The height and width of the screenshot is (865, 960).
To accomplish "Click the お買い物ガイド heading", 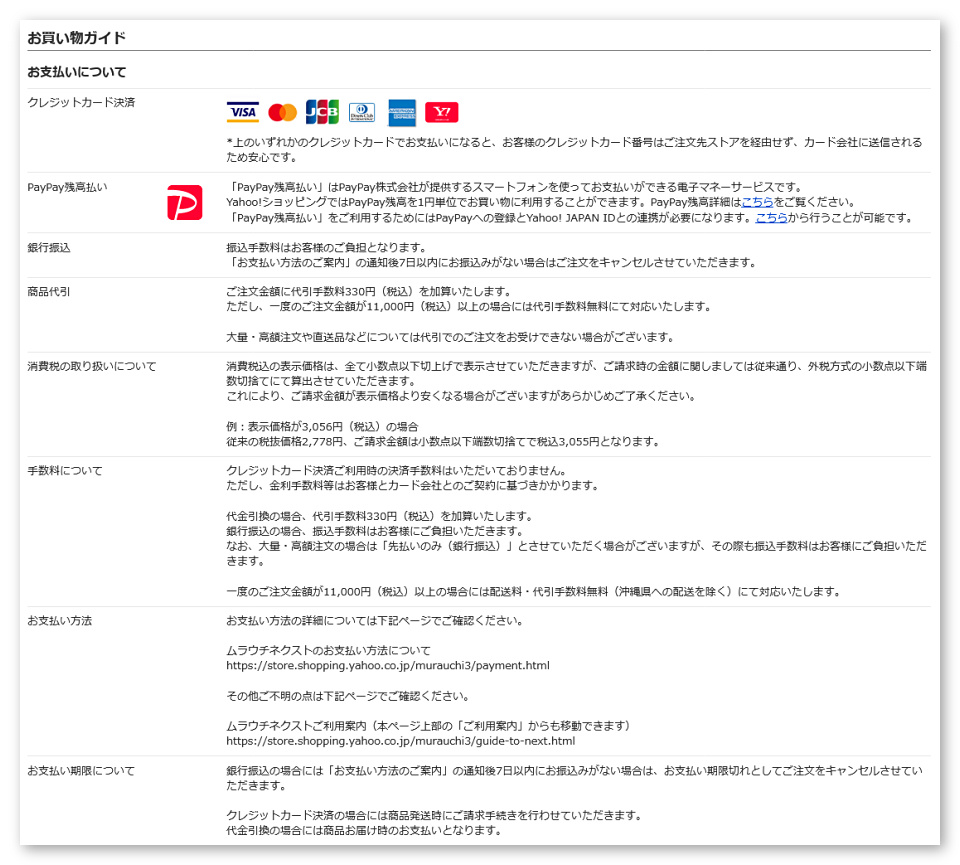I will click(77, 38).
